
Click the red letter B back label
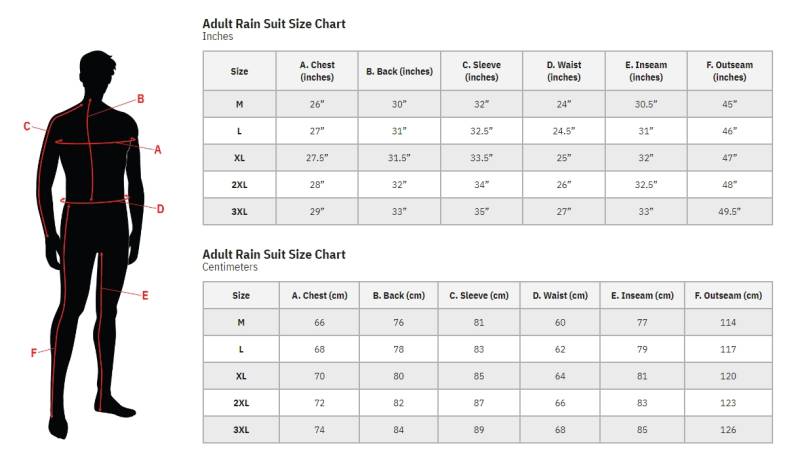click(x=141, y=98)
